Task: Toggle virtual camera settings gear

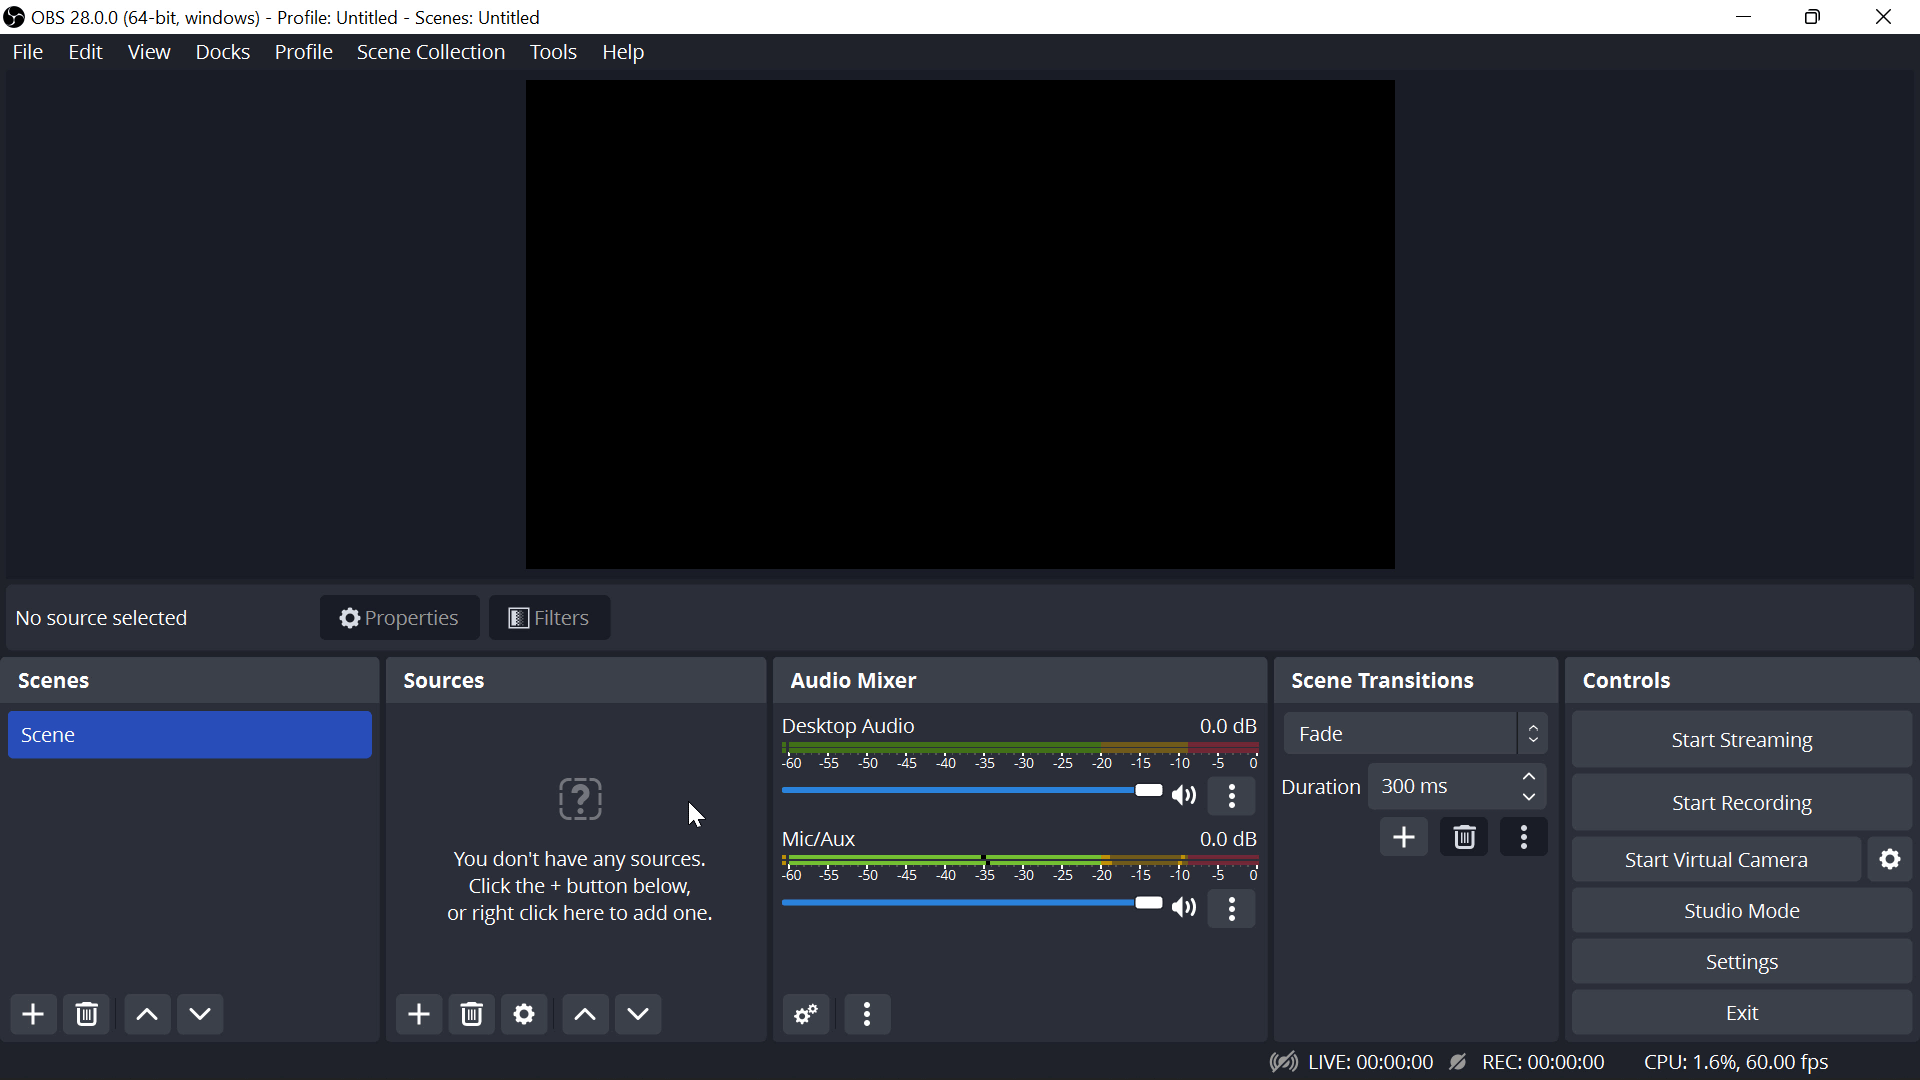Action: [1891, 858]
